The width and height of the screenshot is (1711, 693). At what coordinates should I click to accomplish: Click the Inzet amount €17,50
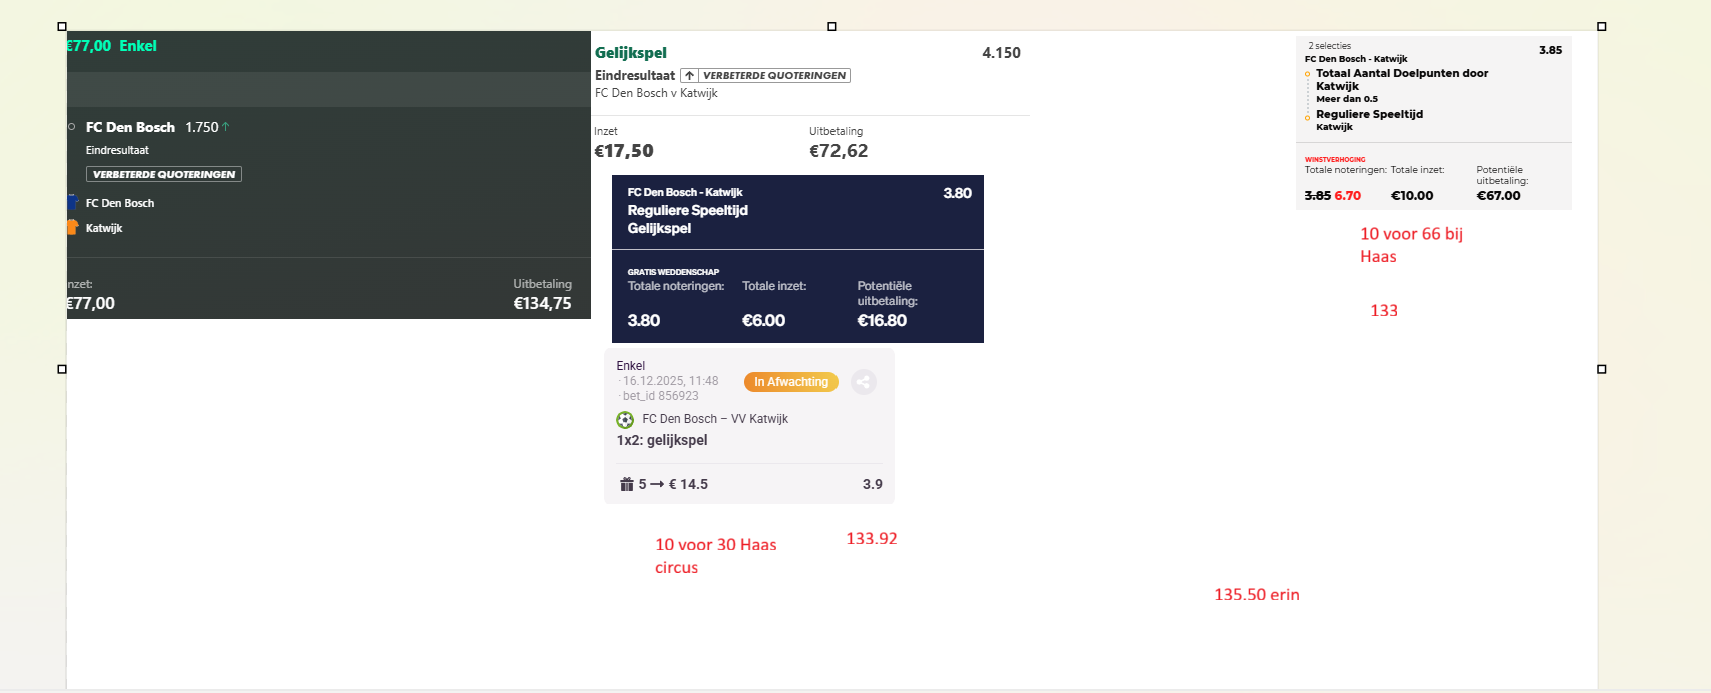(624, 151)
